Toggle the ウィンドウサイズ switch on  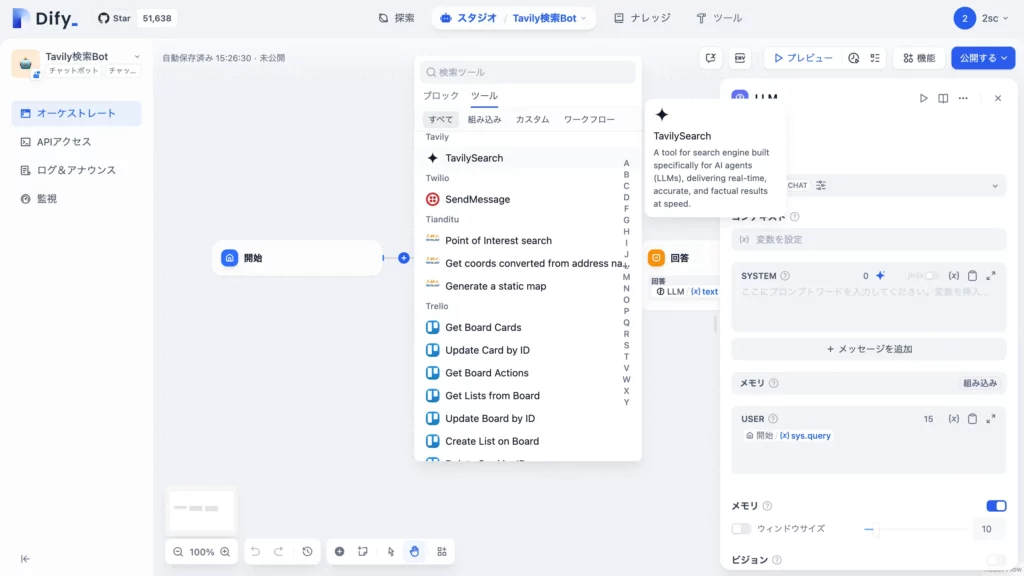pyautogui.click(x=741, y=529)
